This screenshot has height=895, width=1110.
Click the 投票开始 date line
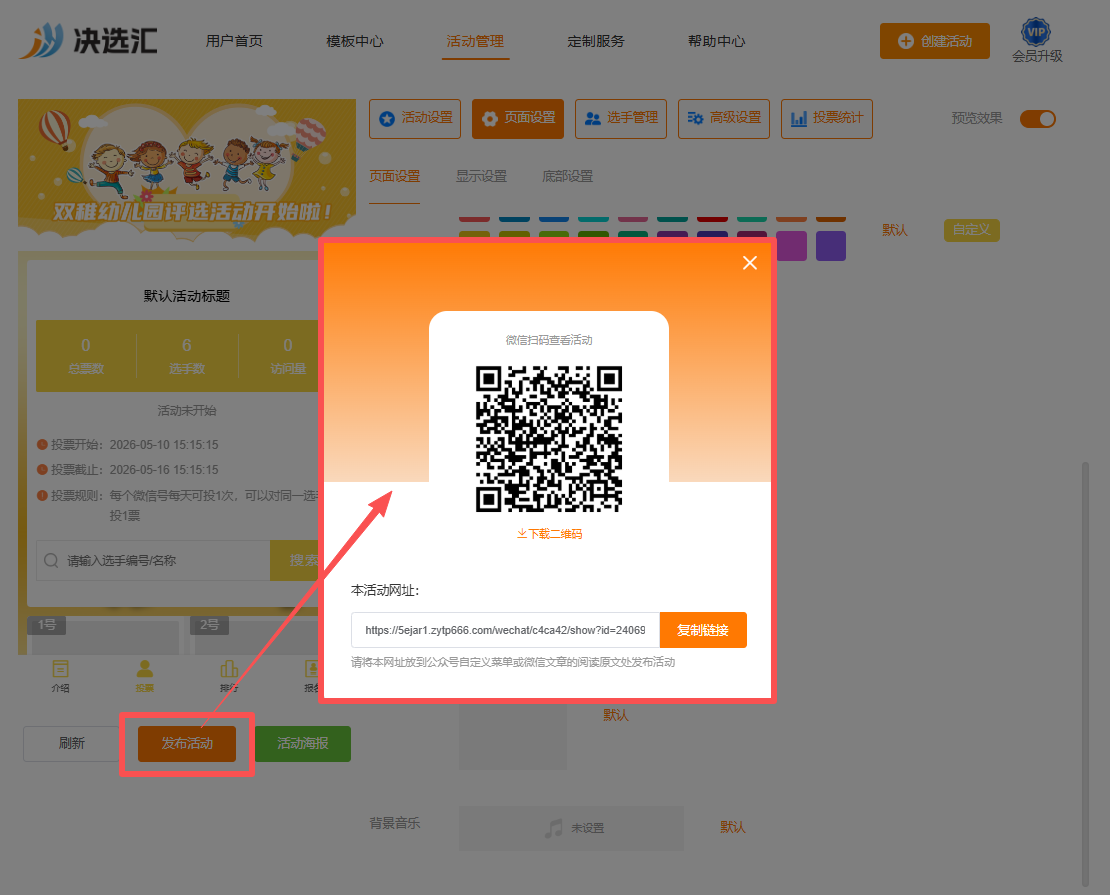[x=127, y=445]
